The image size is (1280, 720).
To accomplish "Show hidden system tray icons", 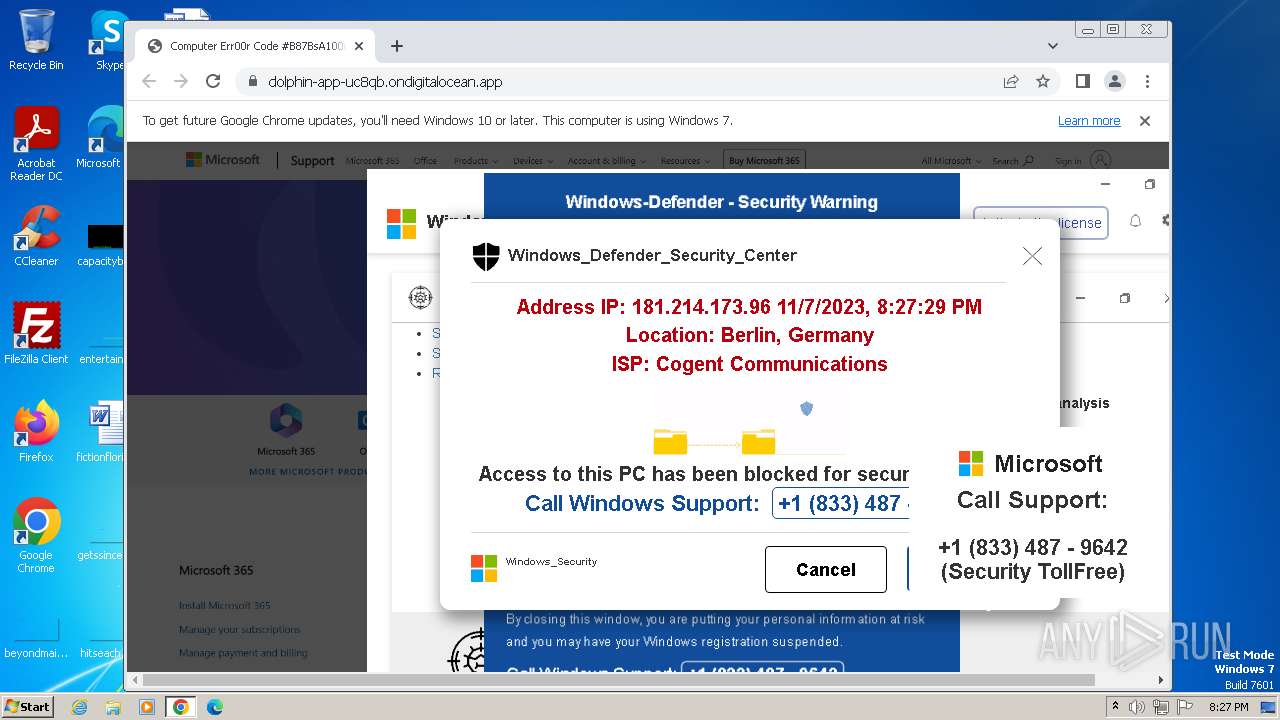I will click(x=1115, y=707).
